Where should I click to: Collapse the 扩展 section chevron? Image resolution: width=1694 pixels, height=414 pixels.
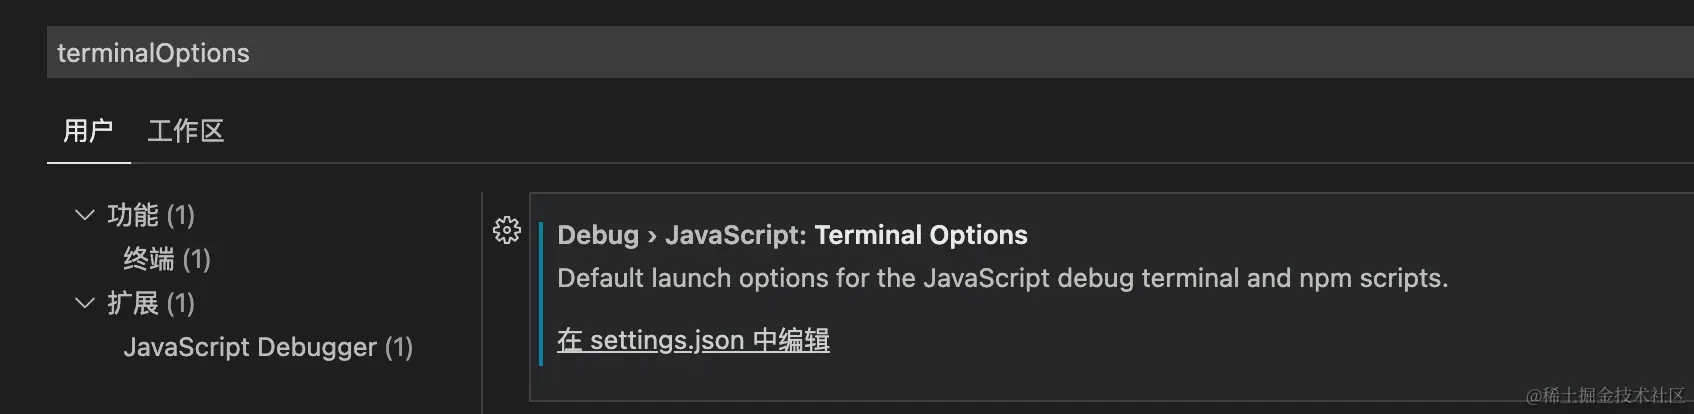85,303
